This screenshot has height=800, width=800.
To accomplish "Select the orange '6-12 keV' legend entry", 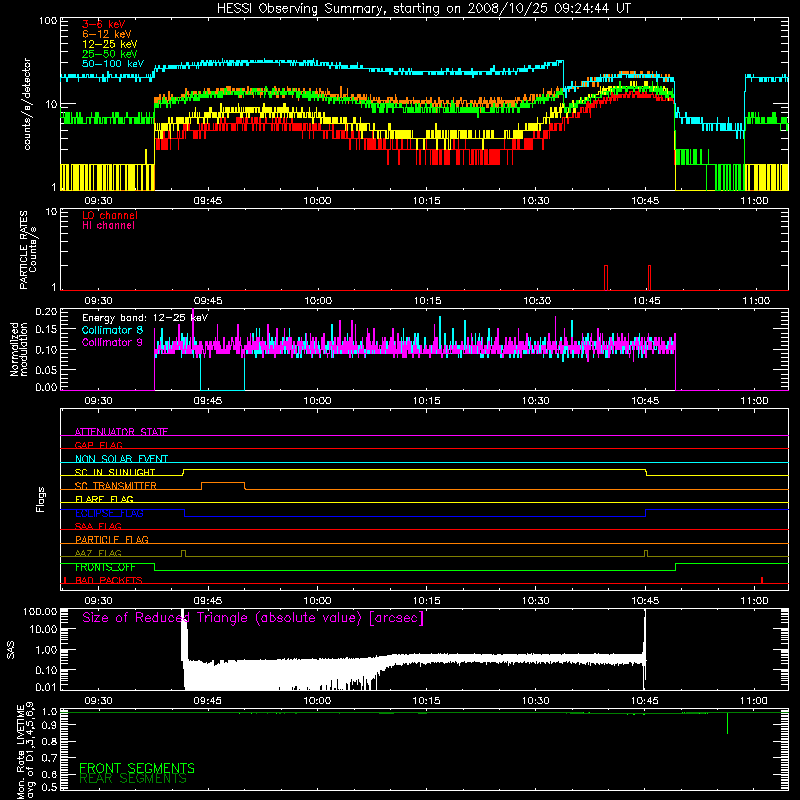I will pos(107,34).
